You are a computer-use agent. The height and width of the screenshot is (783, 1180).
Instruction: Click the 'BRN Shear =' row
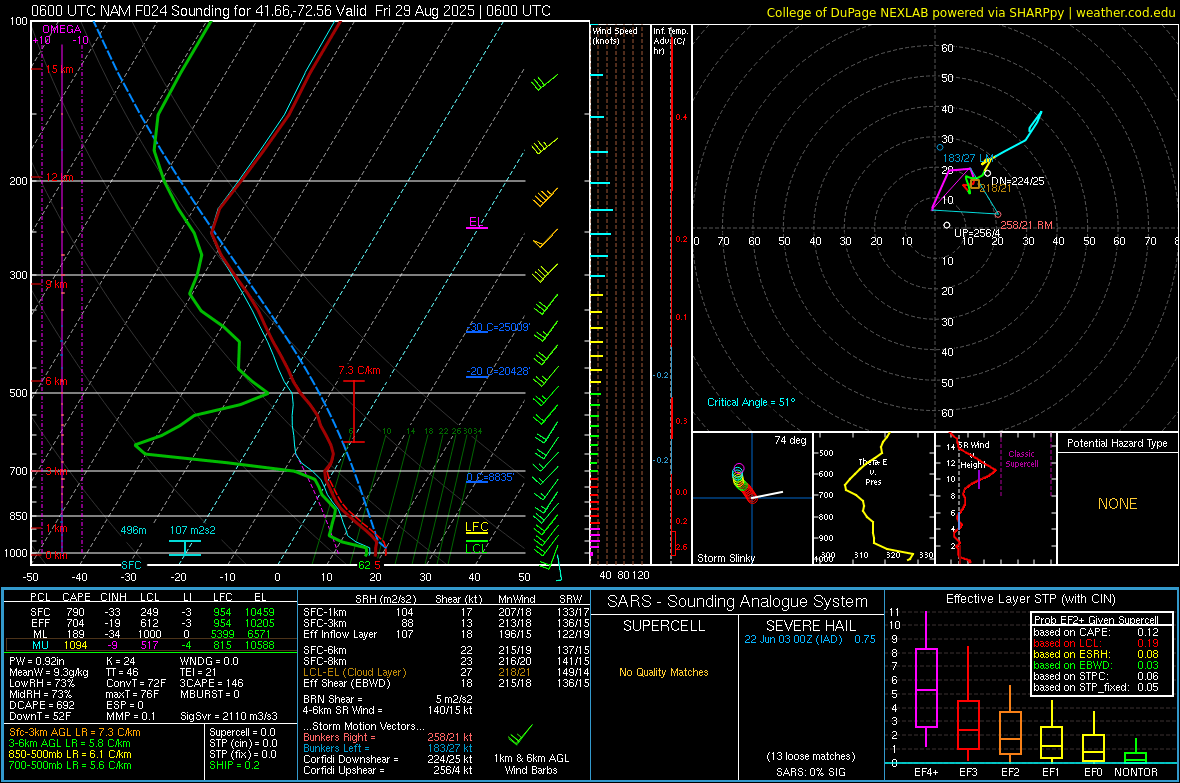(388, 699)
